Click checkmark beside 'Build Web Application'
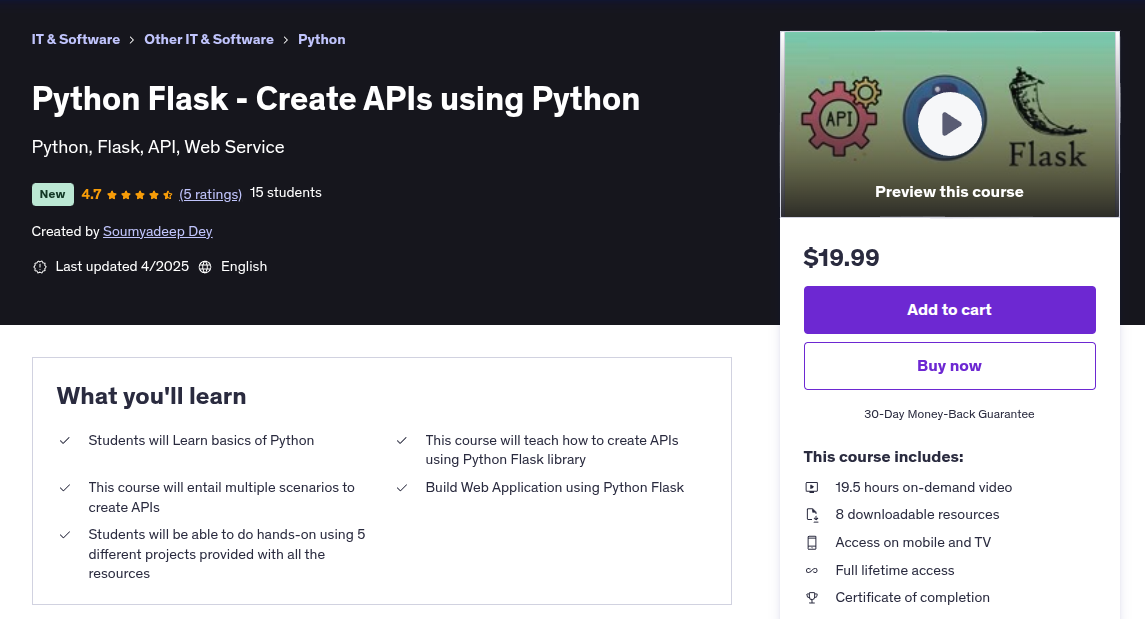 pyautogui.click(x=402, y=488)
